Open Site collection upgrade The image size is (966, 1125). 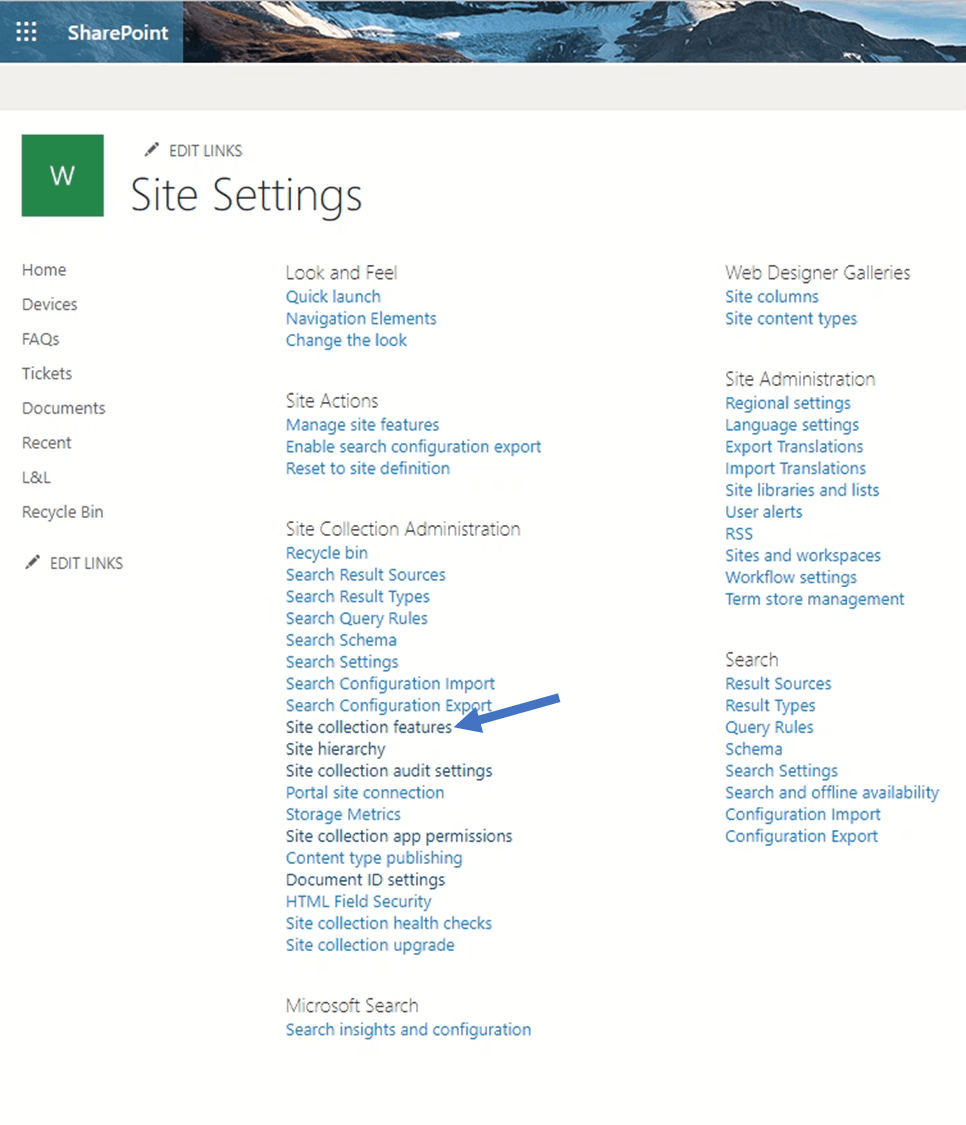tap(370, 945)
